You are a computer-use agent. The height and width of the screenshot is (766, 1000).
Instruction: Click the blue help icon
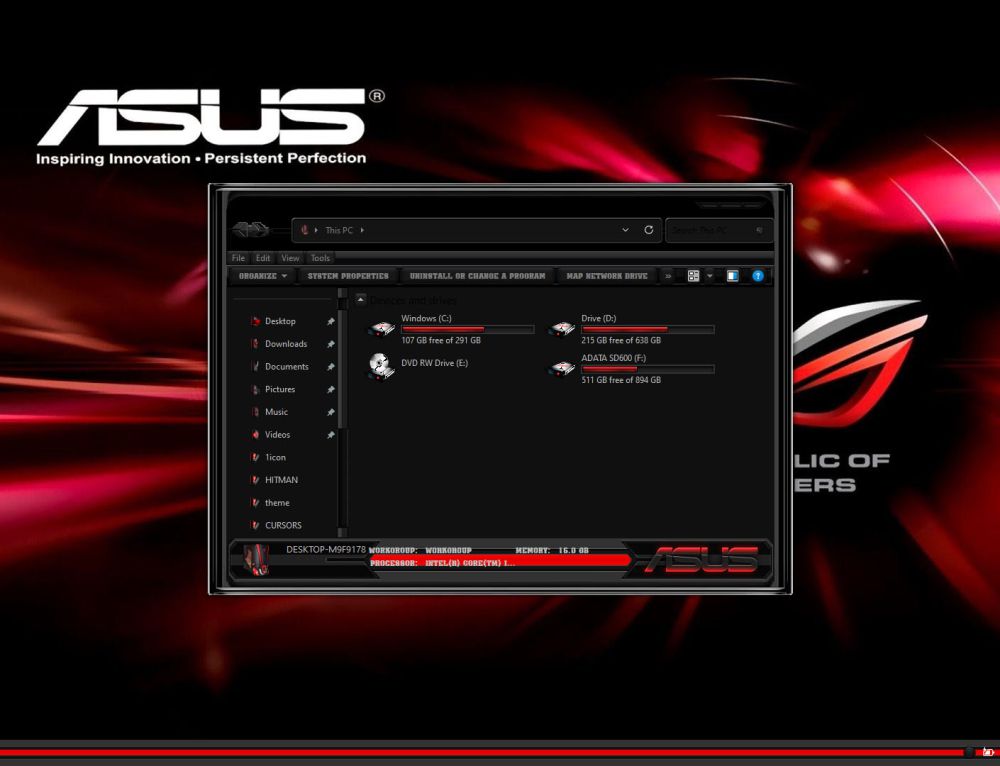[x=758, y=276]
